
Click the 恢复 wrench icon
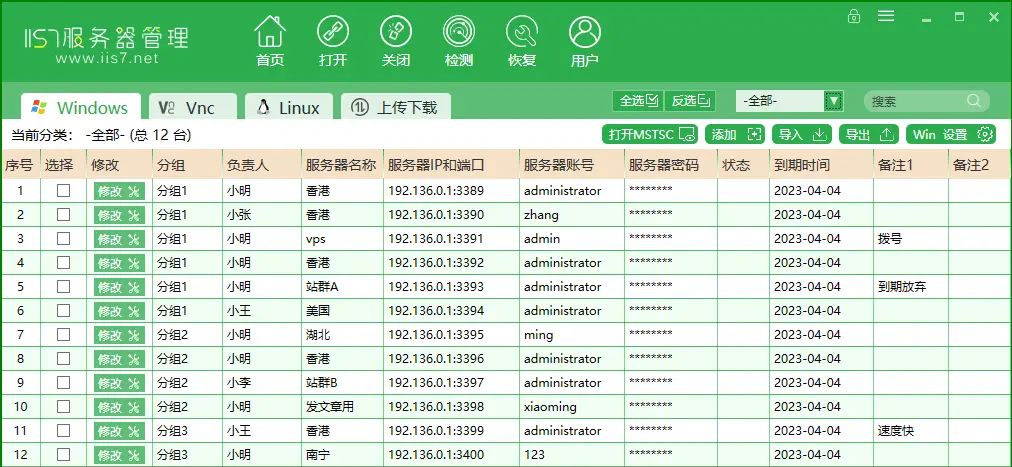pos(522,32)
